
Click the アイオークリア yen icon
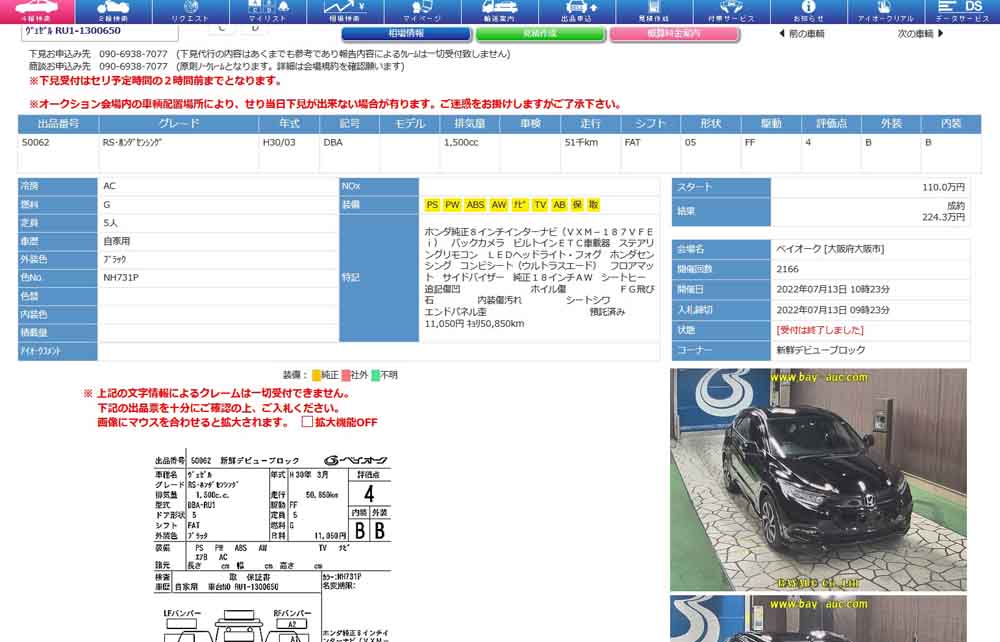[886, 12]
